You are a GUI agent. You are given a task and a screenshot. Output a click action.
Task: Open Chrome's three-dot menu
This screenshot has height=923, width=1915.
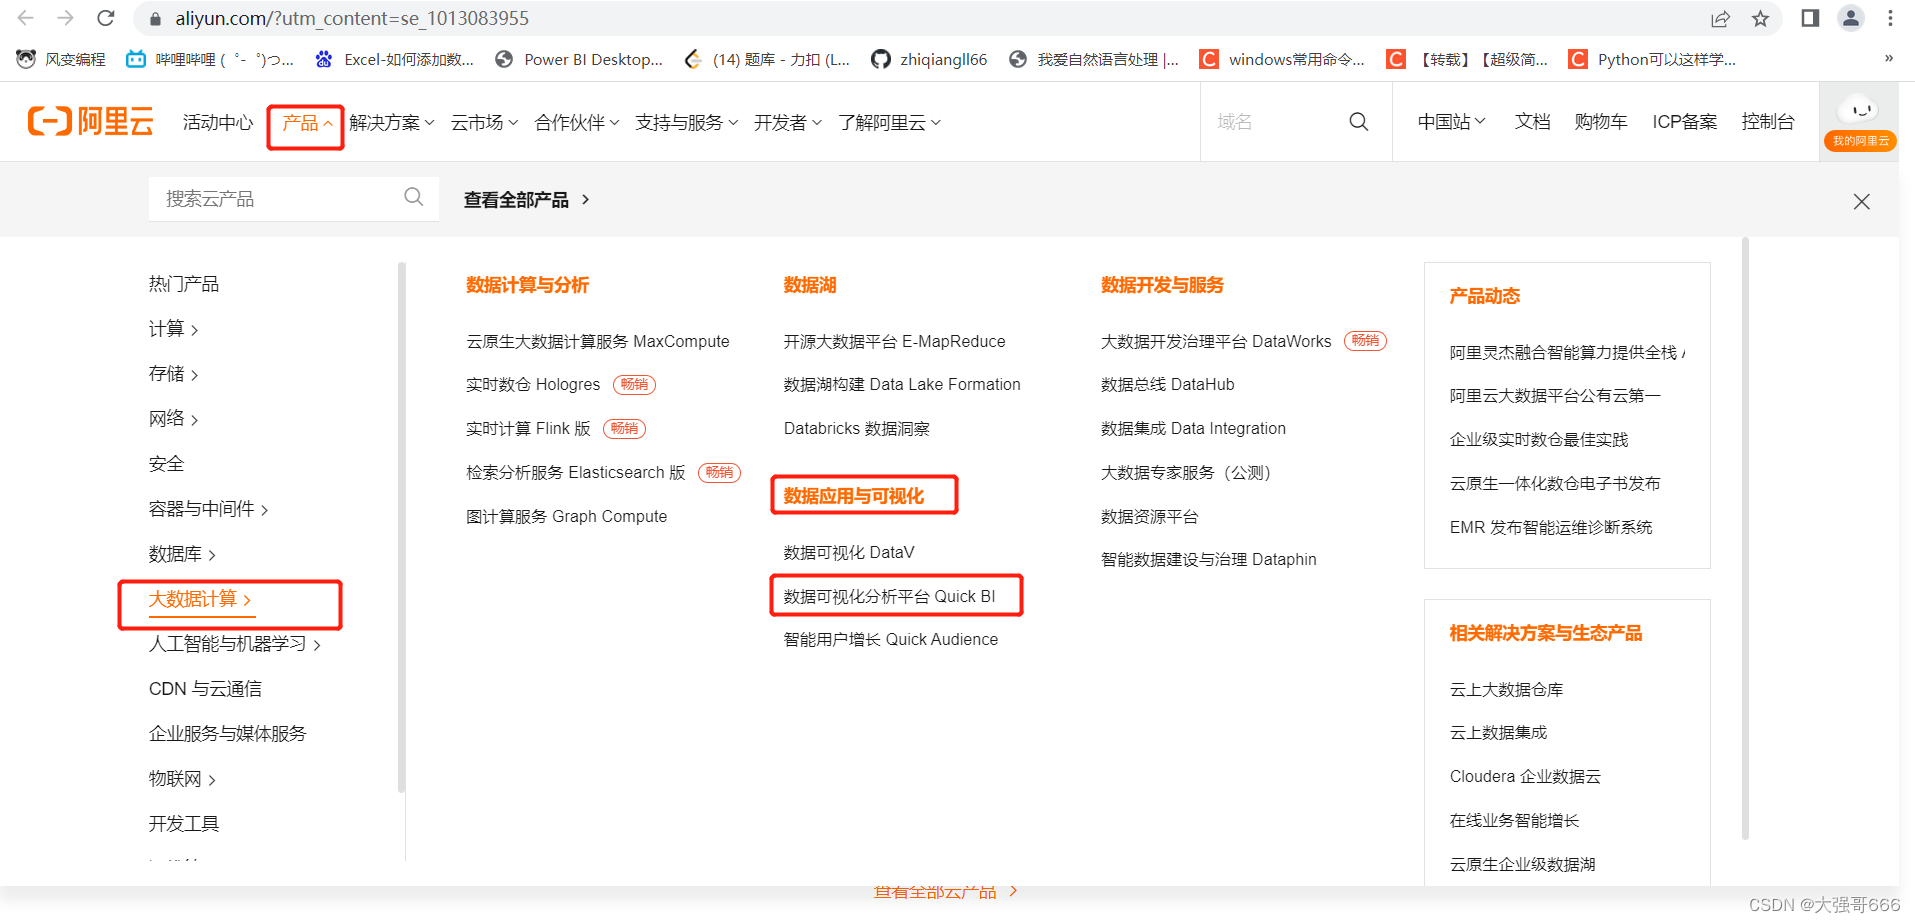click(1890, 18)
